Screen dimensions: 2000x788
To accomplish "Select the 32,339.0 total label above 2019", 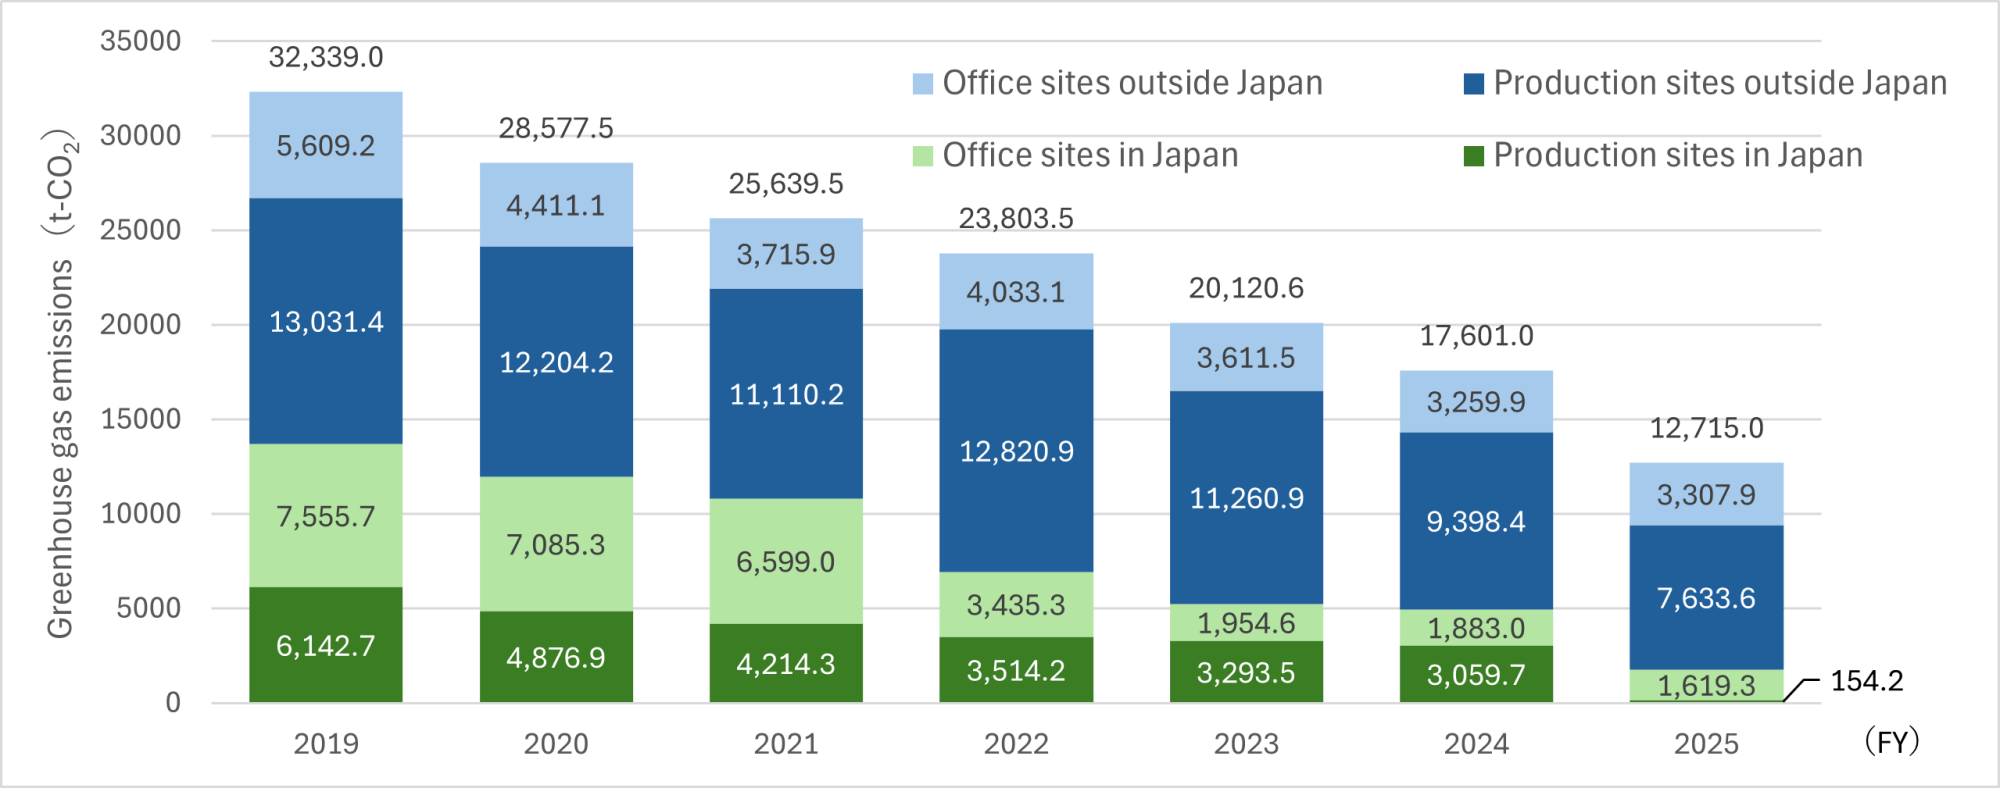I will click(326, 58).
